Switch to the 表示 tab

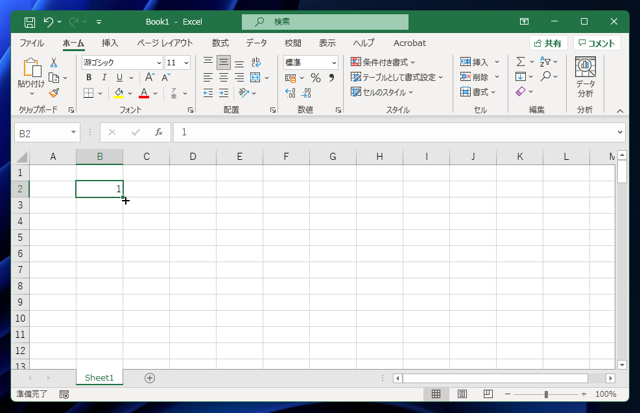point(327,43)
